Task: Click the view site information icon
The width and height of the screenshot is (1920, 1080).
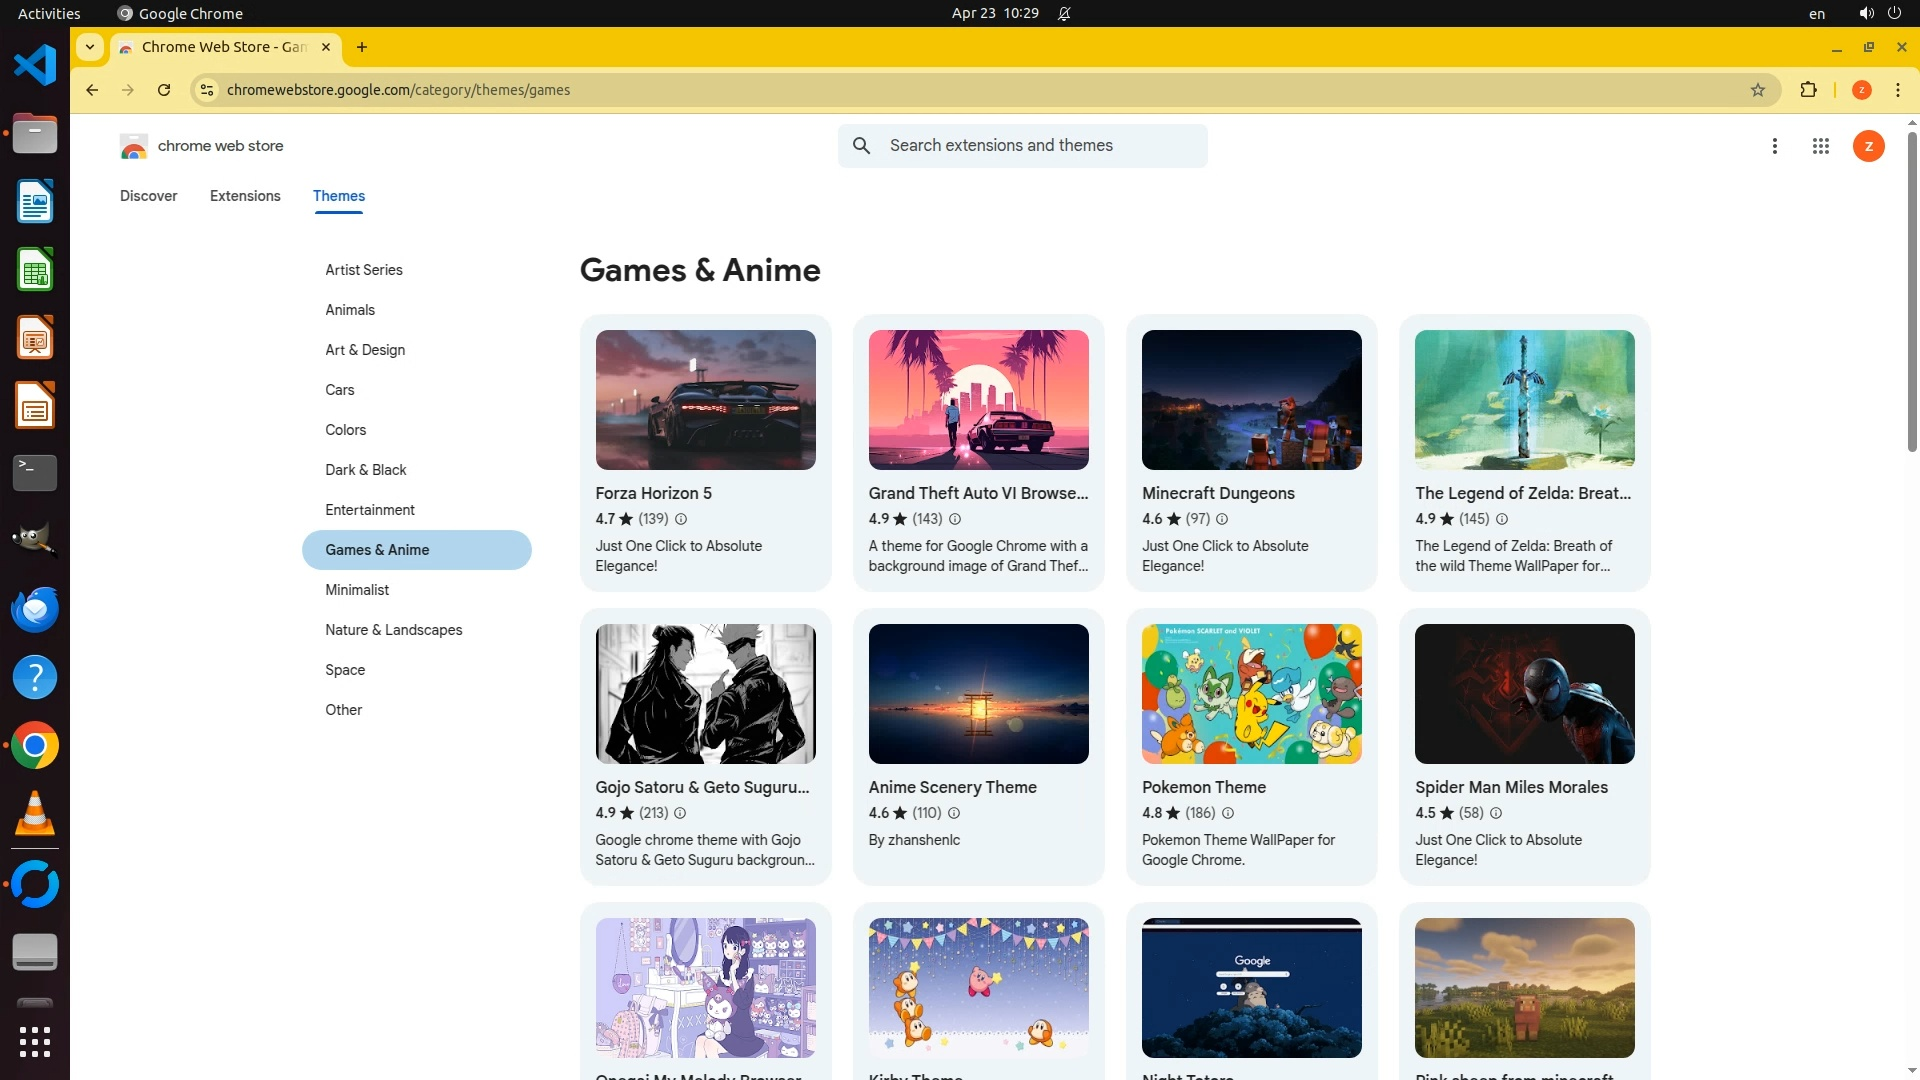Action: pyautogui.click(x=207, y=90)
